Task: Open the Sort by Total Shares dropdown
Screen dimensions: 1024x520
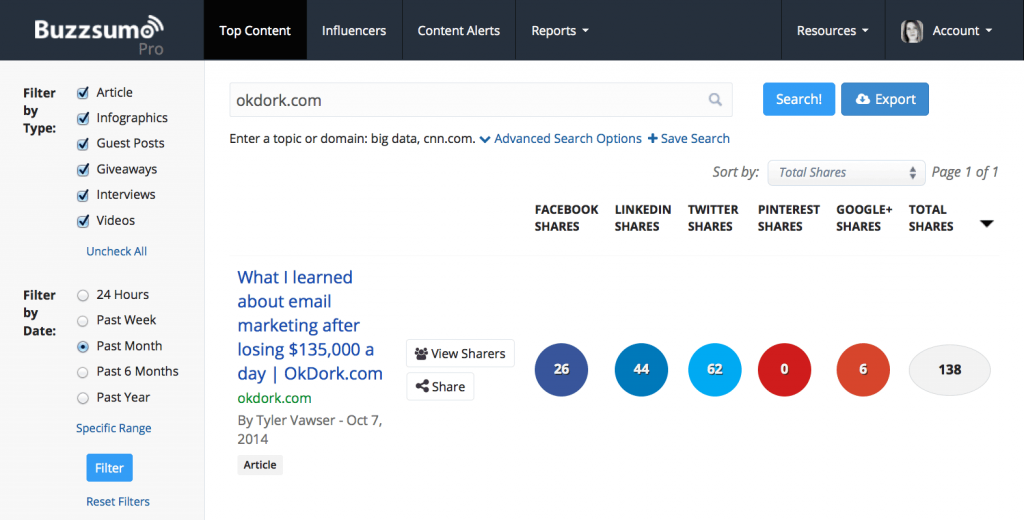Action: [846, 172]
